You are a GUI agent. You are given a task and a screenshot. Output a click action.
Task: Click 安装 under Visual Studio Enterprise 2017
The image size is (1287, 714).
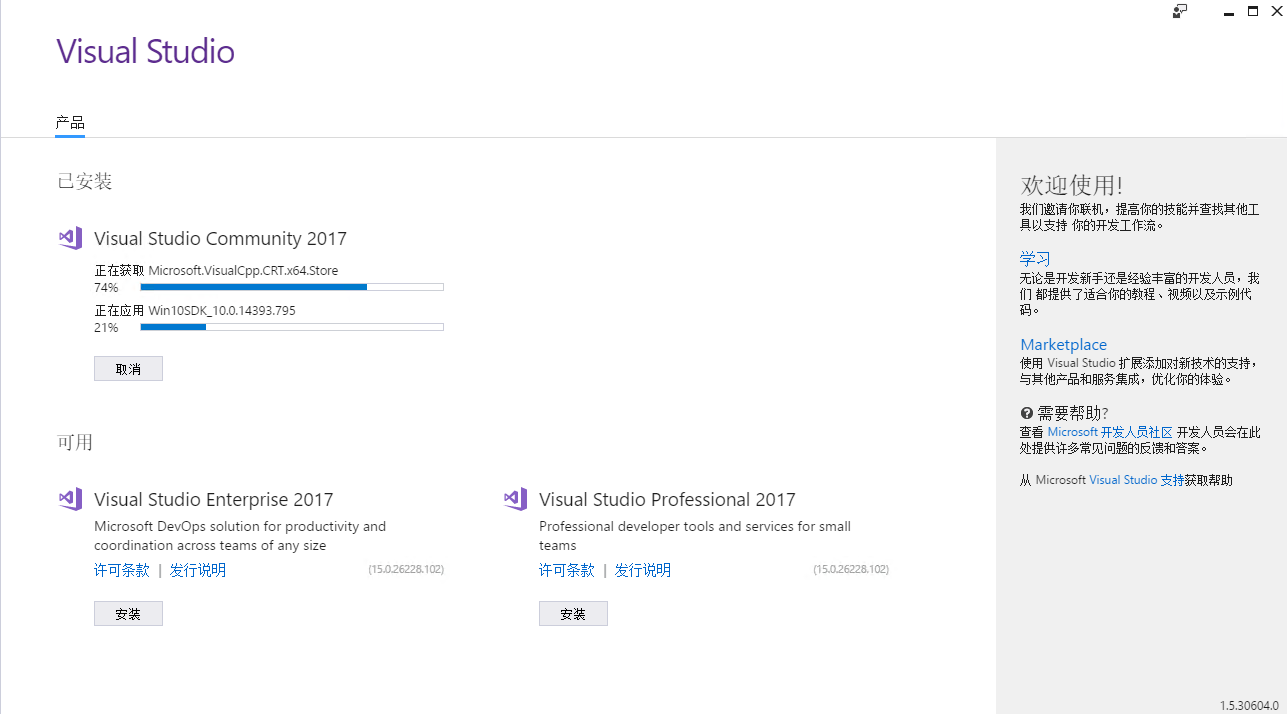coord(128,613)
